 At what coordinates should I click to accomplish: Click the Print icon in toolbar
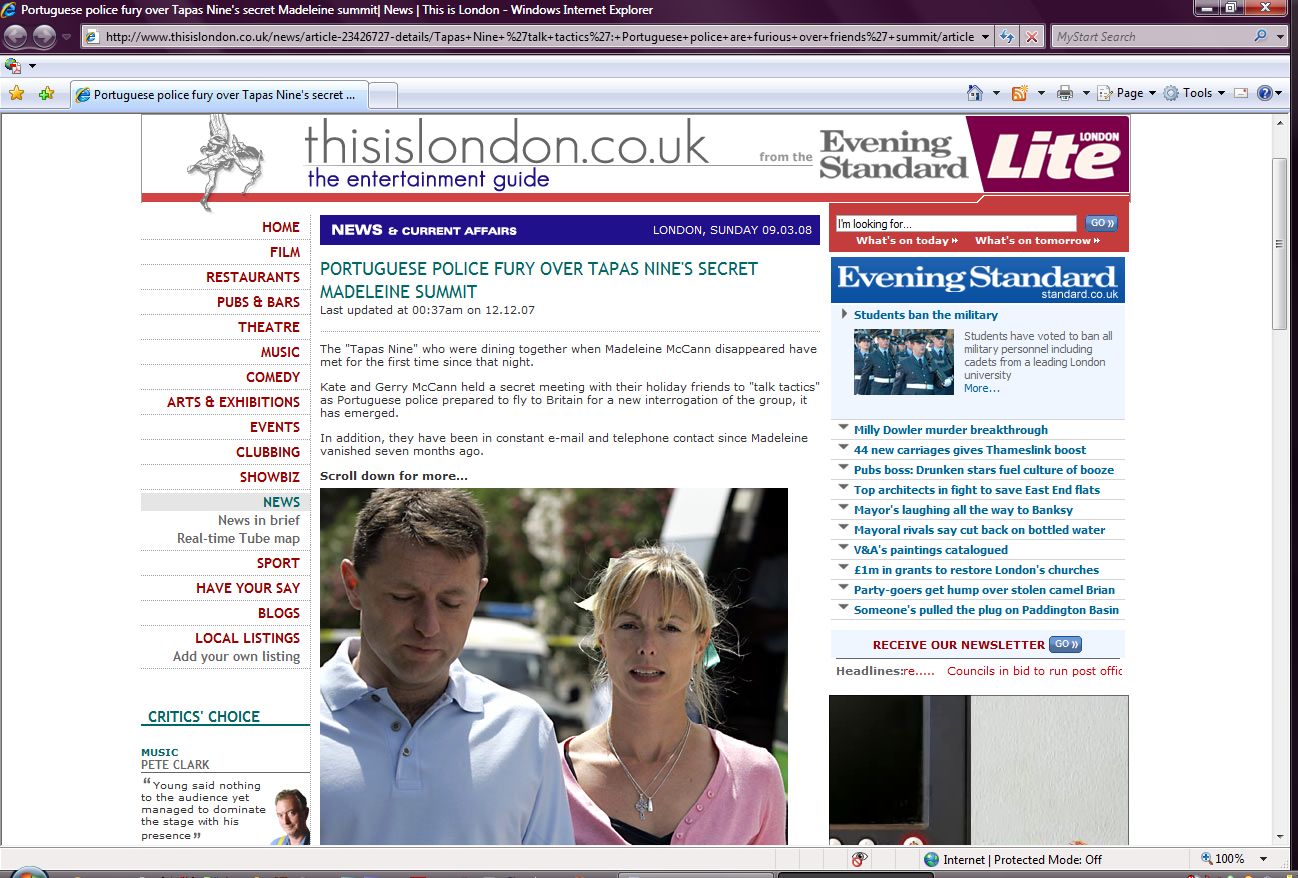(x=1065, y=93)
